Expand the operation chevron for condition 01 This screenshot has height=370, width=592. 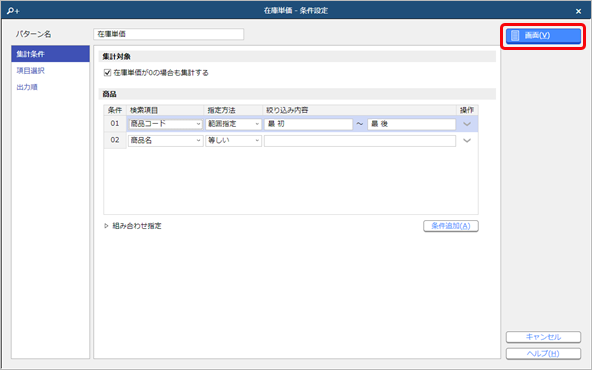coord(467,124)
